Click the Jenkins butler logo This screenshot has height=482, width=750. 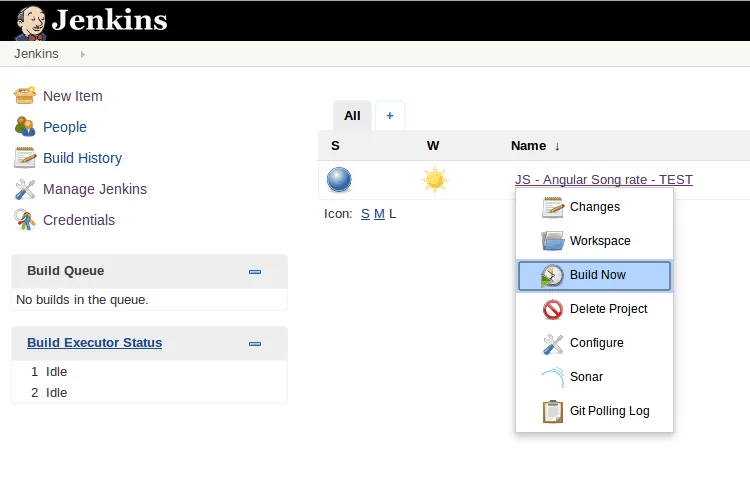click(x=30, y=21)
